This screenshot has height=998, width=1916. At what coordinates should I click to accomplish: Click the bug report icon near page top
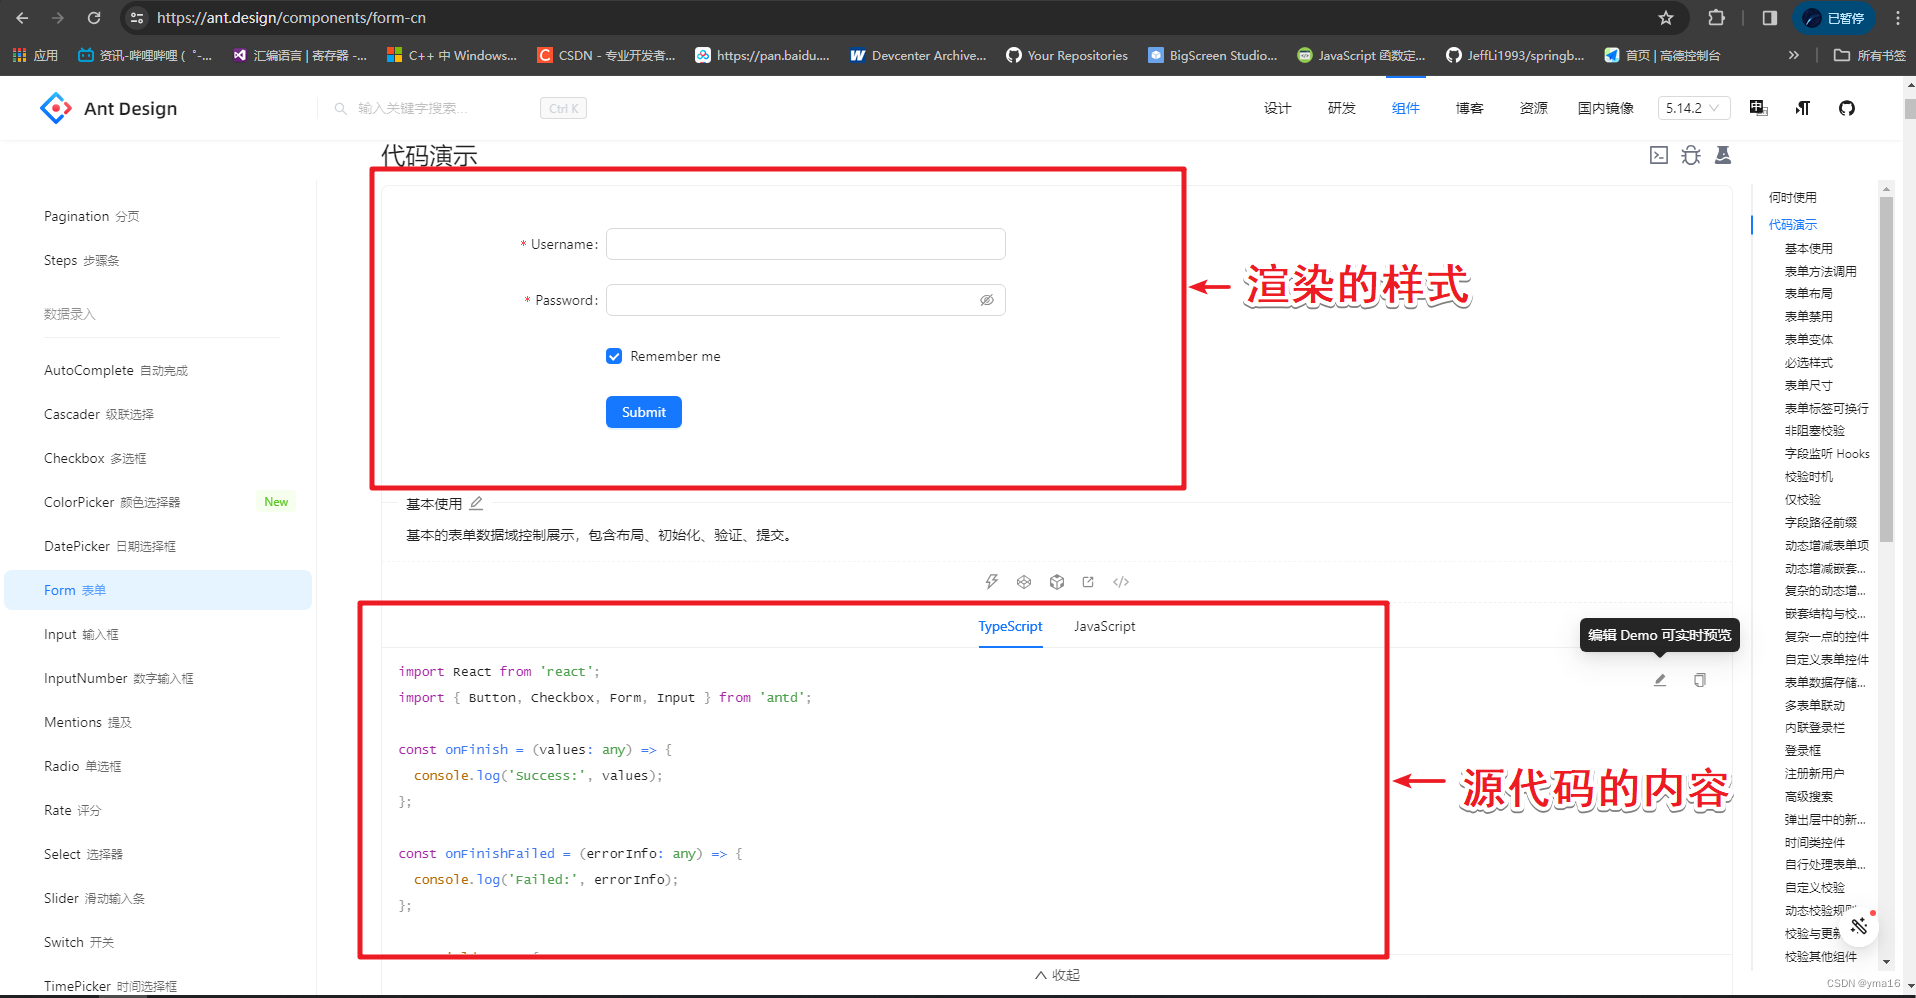tap(1690, 155)
